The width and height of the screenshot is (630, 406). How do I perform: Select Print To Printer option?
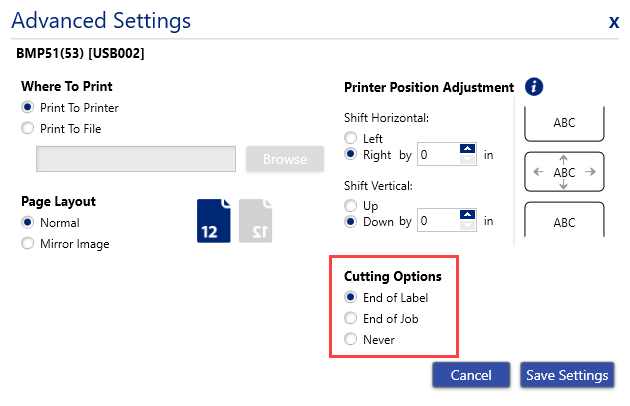coord(27,108)
